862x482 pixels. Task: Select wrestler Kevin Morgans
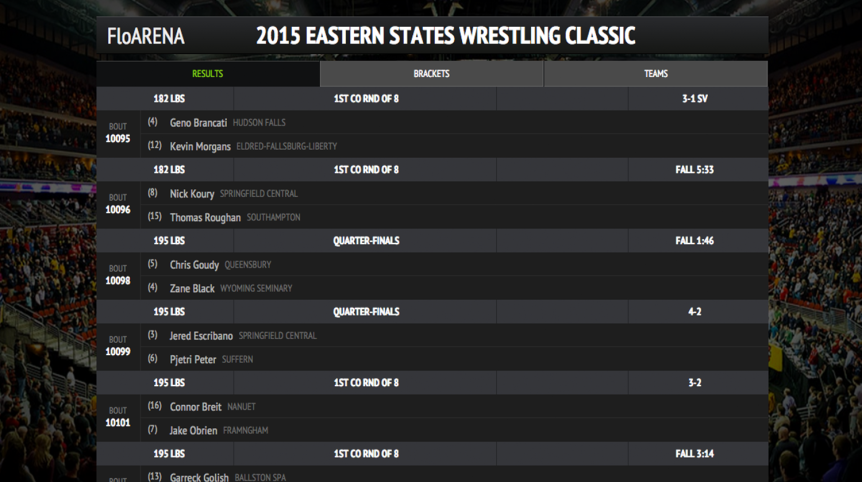pos(200,146)
